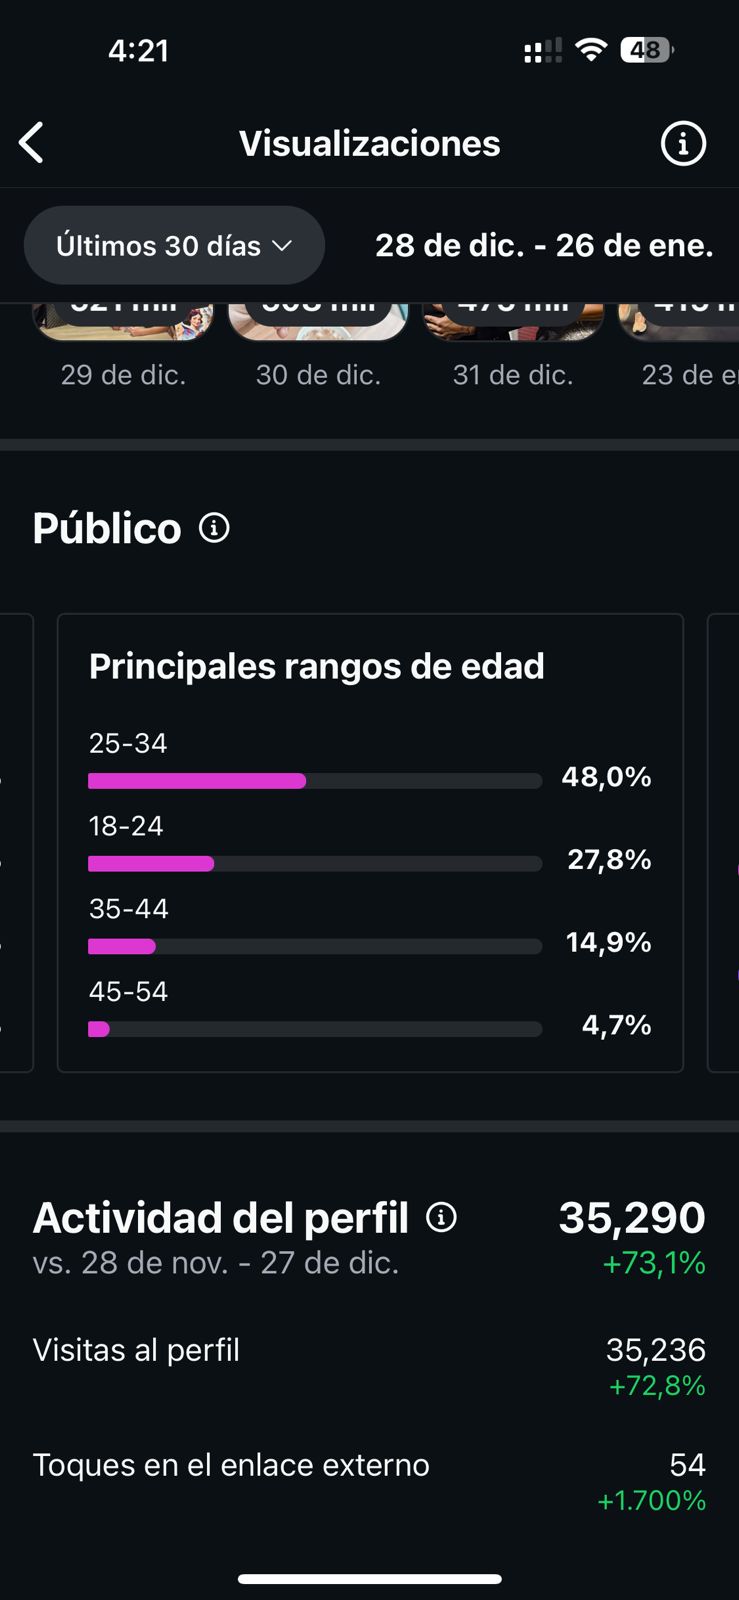The image size is (739, 1600).
Task: Open the Últimos 30 días dropdown
Action: (x=174, y=246)
